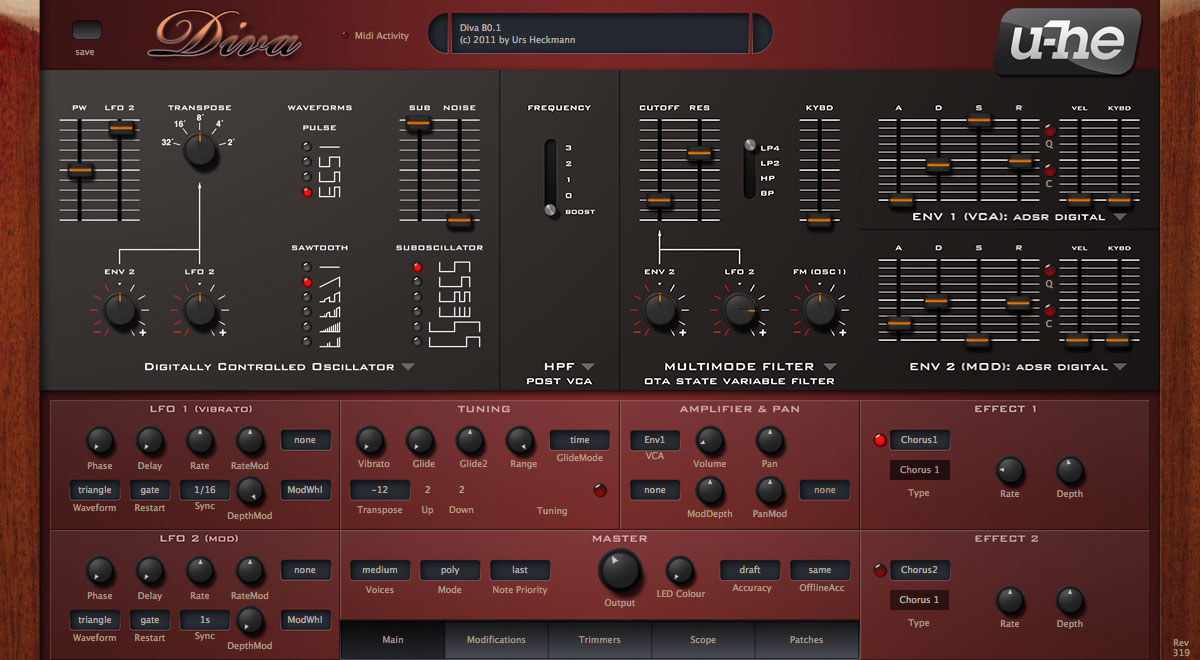Click the Glide2 knob in Tuning
1200x660 pixels.
[470, 440]
